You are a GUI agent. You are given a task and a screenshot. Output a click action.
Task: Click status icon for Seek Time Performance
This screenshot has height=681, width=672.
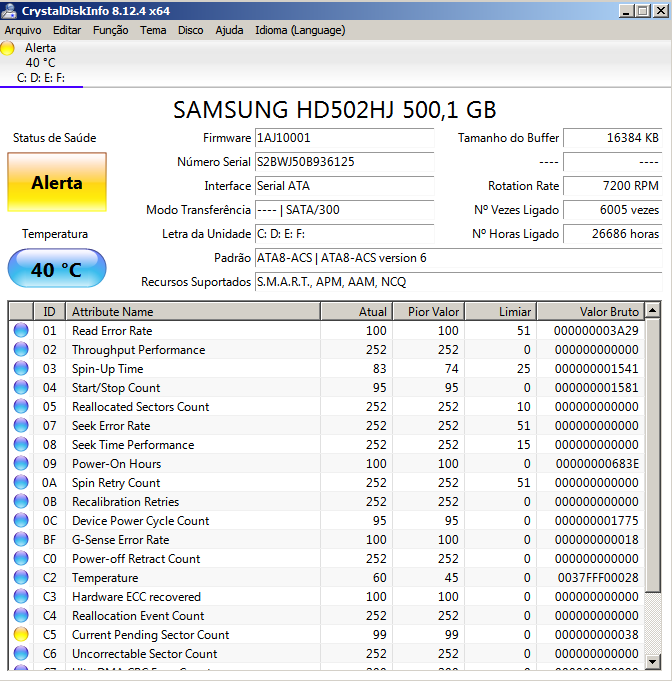[21, 445]
